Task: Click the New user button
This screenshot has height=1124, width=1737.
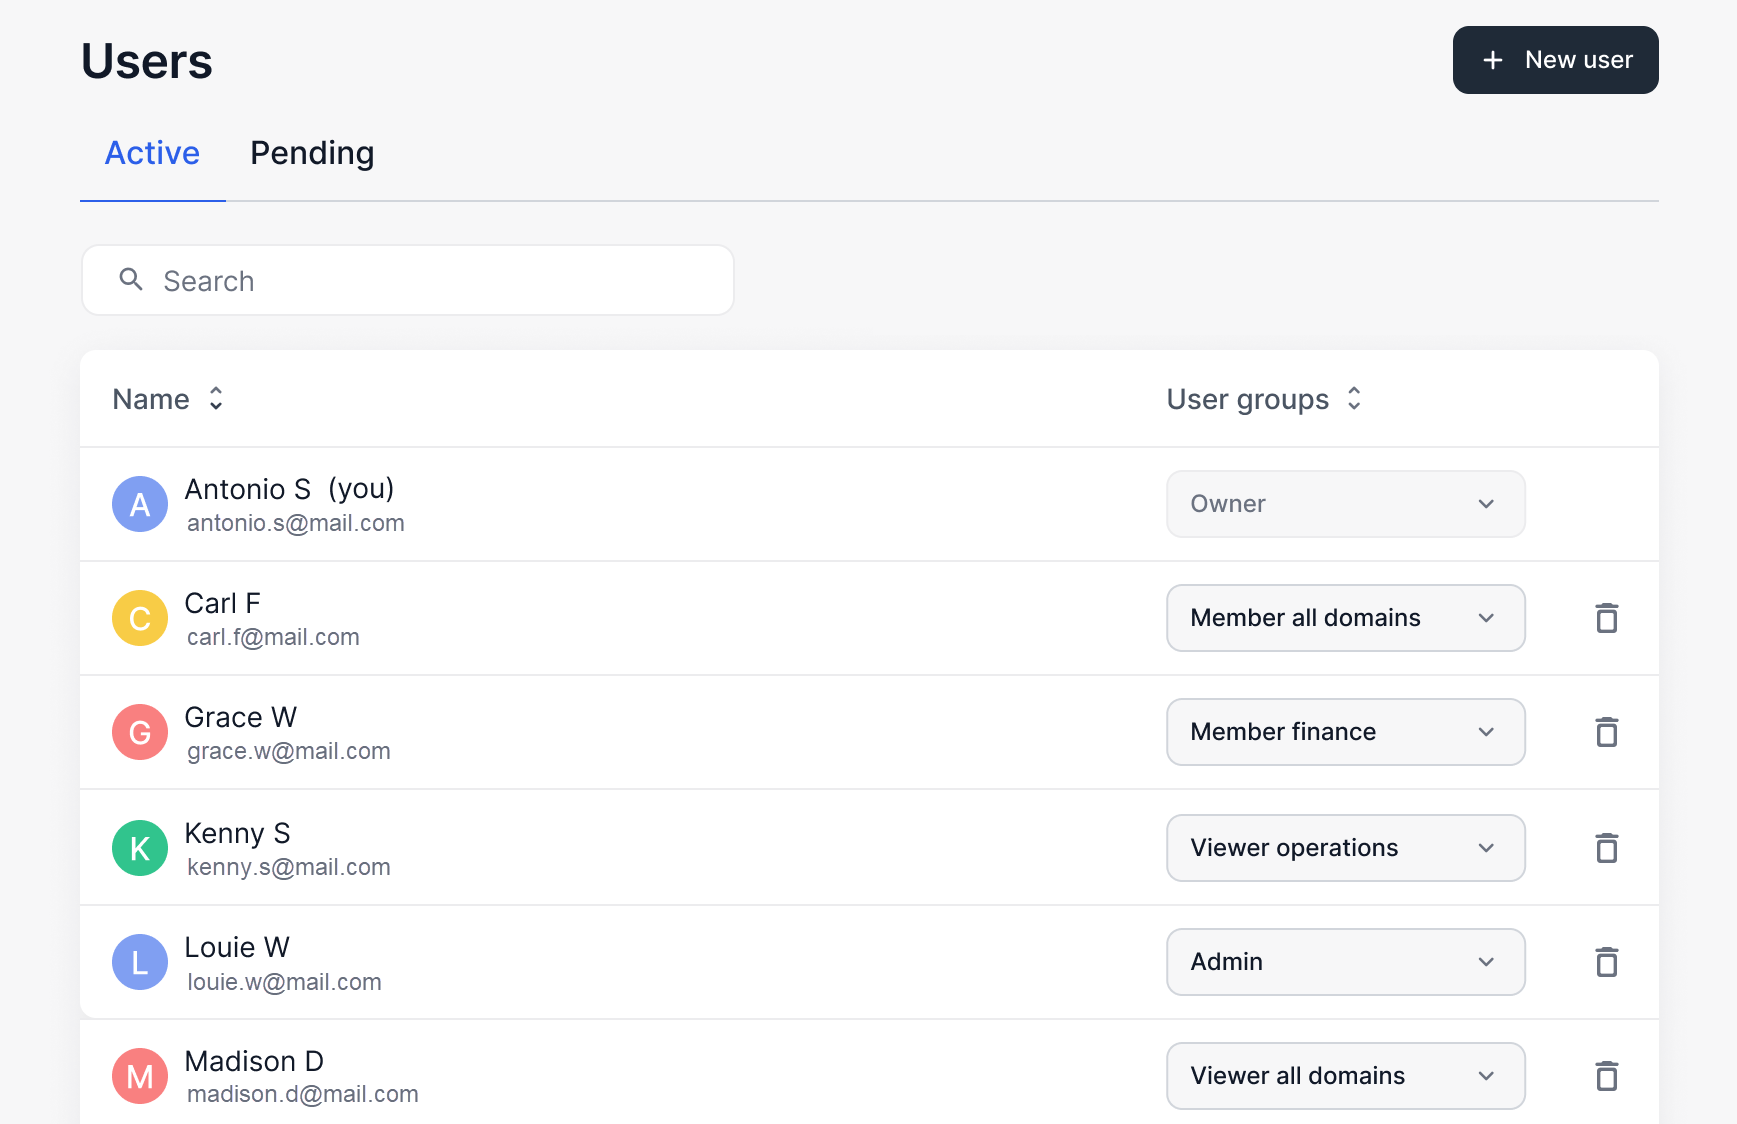Action: coord(1555,60)
